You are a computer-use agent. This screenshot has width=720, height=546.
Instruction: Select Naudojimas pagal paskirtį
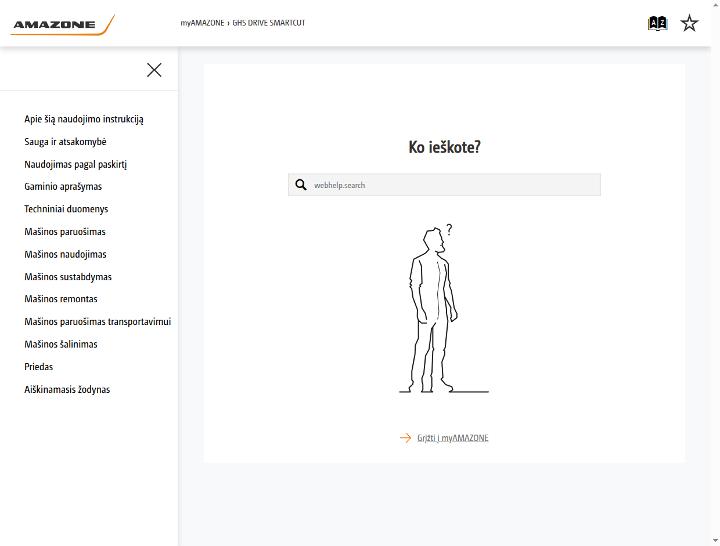pos(76,164)
